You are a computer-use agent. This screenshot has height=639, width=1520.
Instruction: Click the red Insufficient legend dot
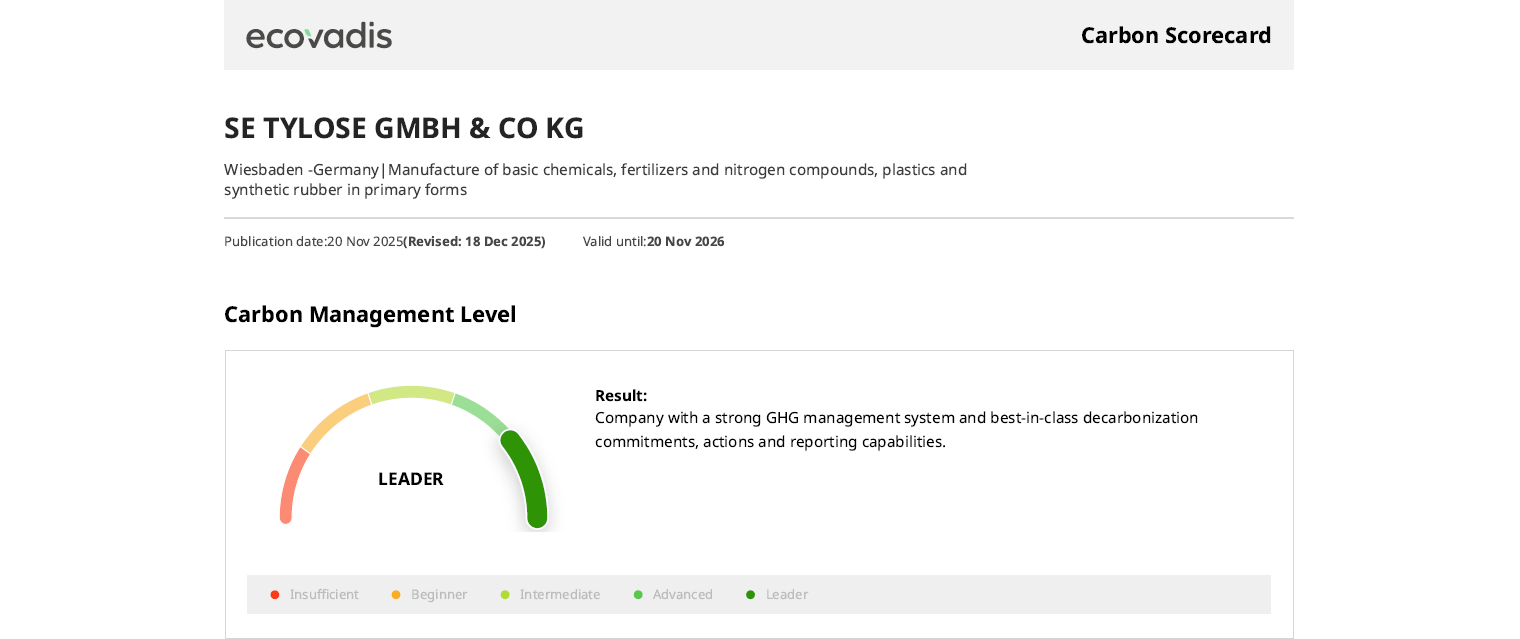click(275, 595)
